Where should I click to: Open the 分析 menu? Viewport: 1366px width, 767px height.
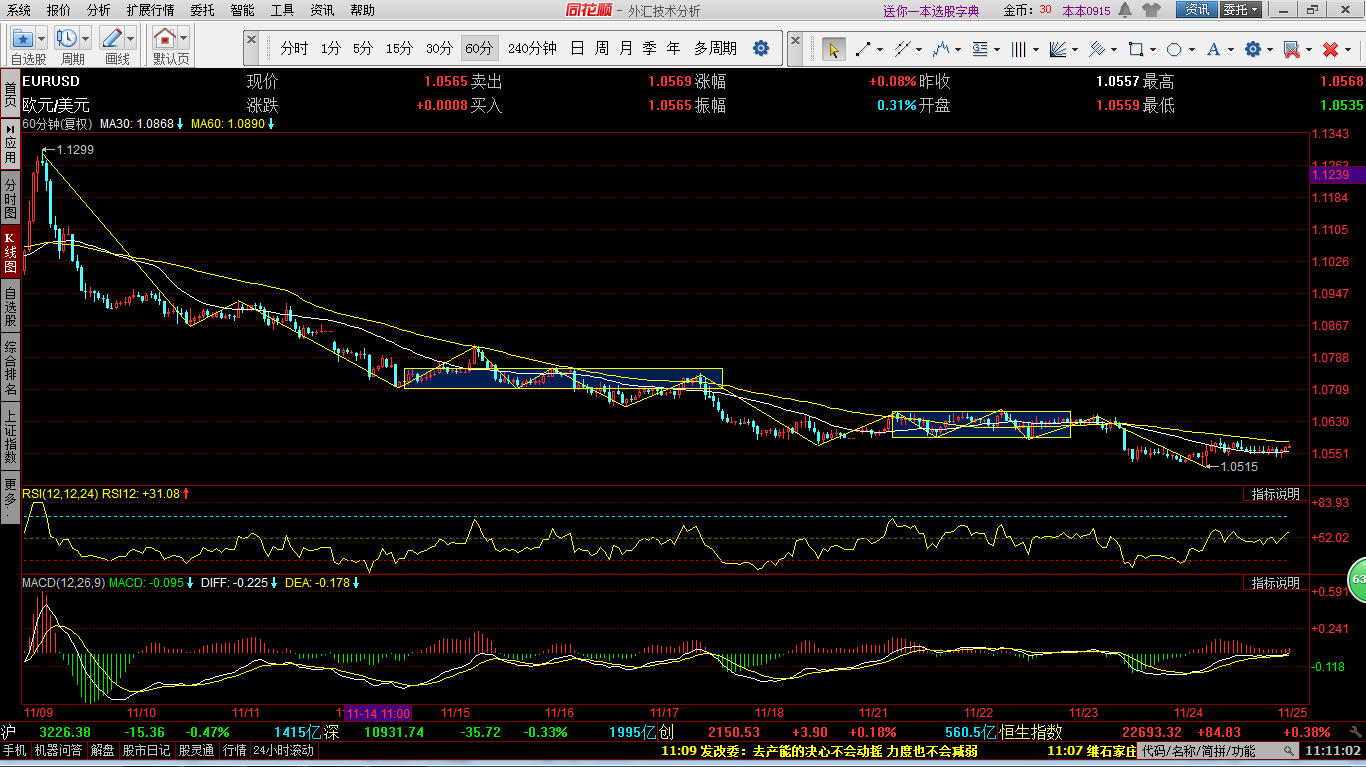(99, 10)
